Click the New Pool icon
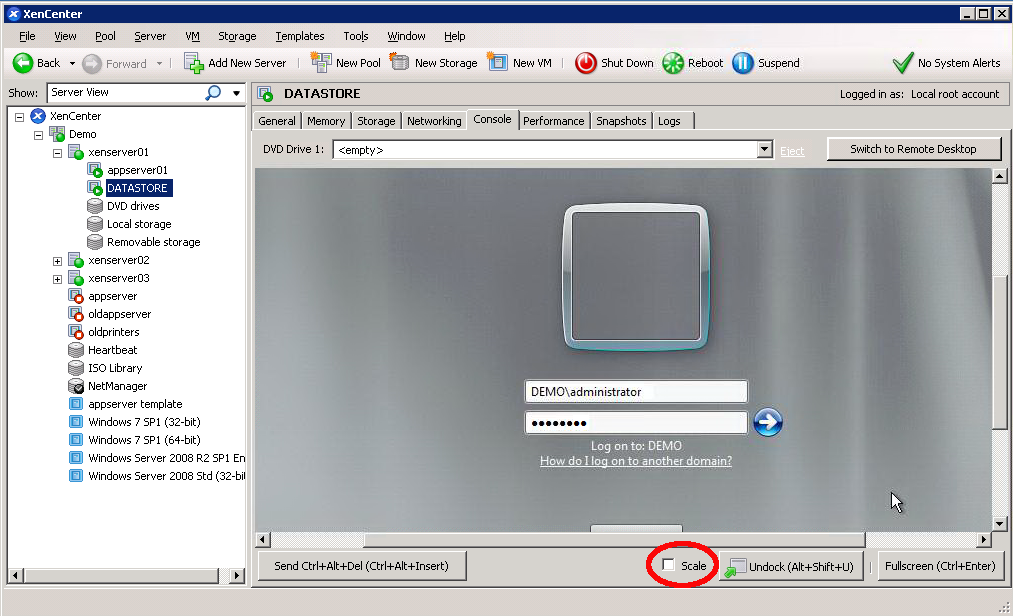 click(x=320, y=63)
